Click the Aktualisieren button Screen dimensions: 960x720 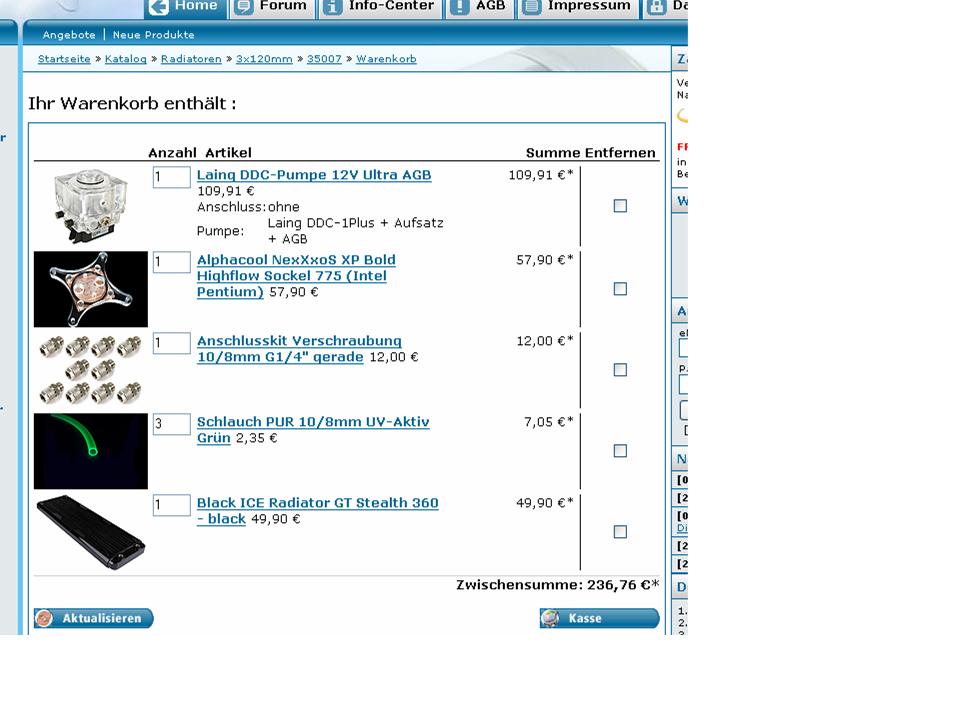pyautogui.click(x=94, y=618)
